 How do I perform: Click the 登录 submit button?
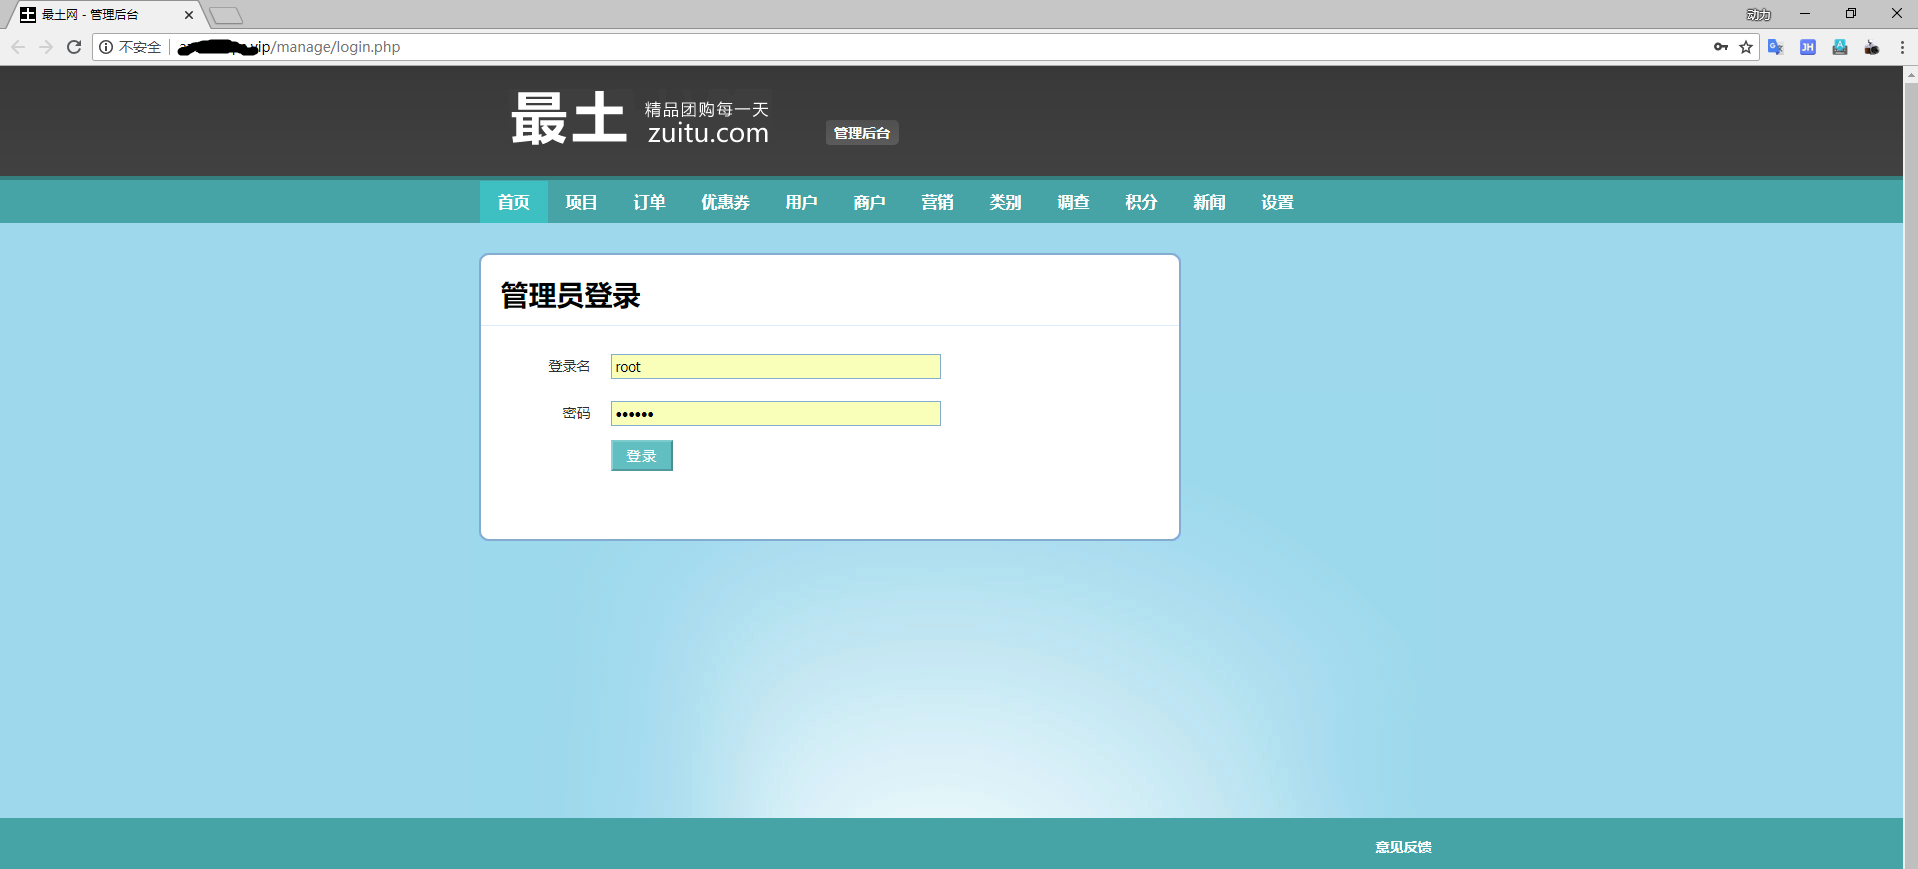coord(642,456)
